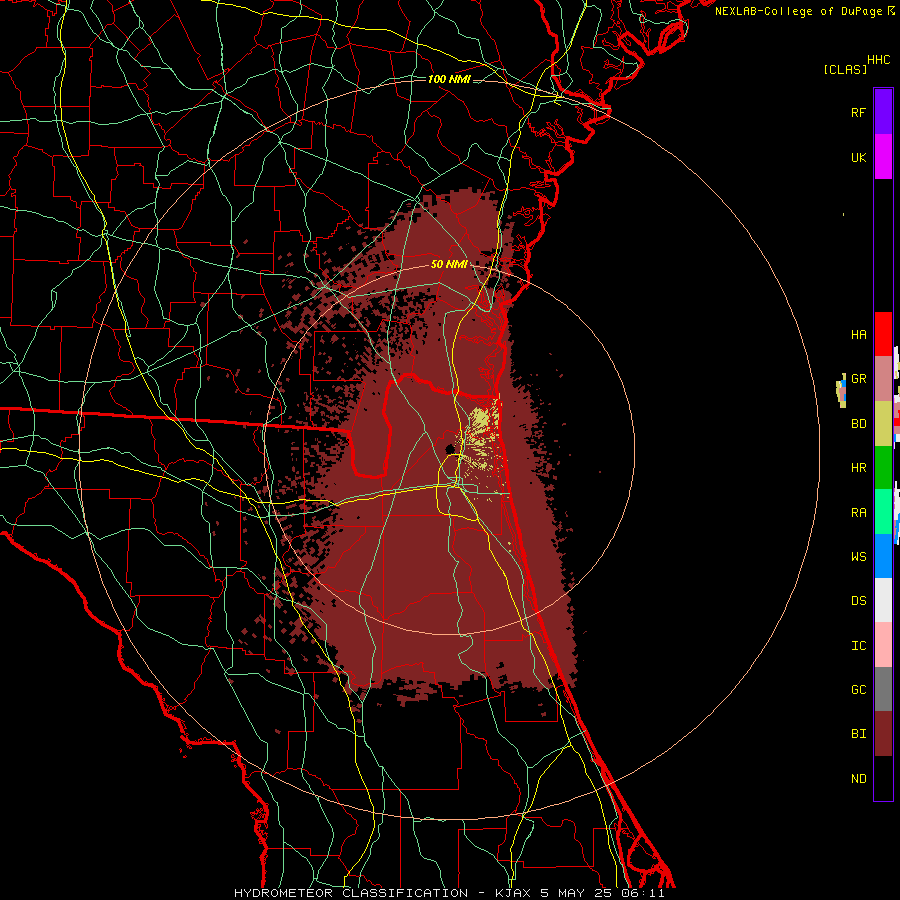Click the UK legend label

pyautogui.click(x=858, y=157)
